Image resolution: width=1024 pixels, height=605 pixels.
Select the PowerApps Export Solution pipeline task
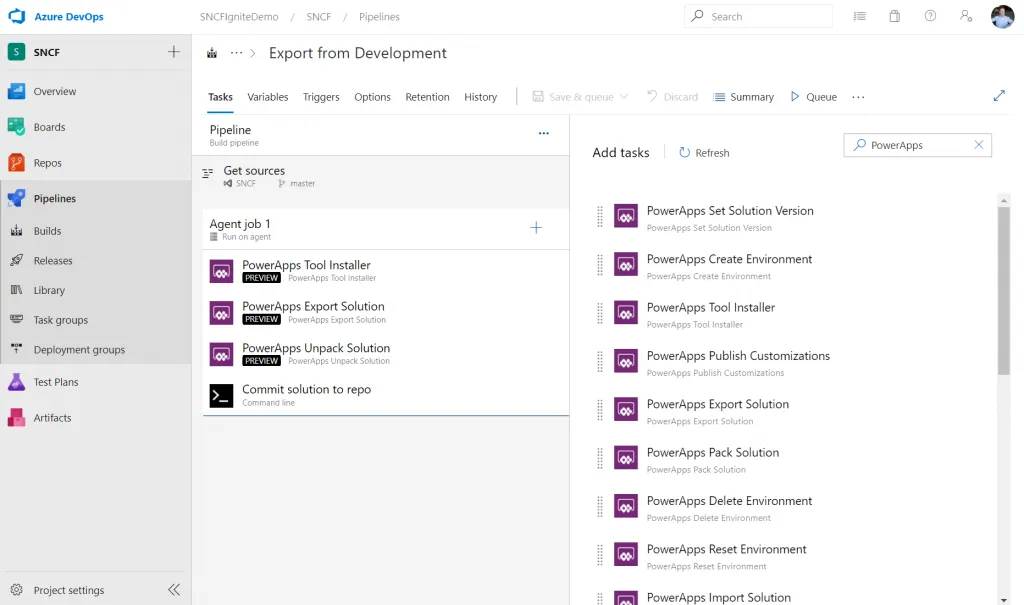(385, 312)
